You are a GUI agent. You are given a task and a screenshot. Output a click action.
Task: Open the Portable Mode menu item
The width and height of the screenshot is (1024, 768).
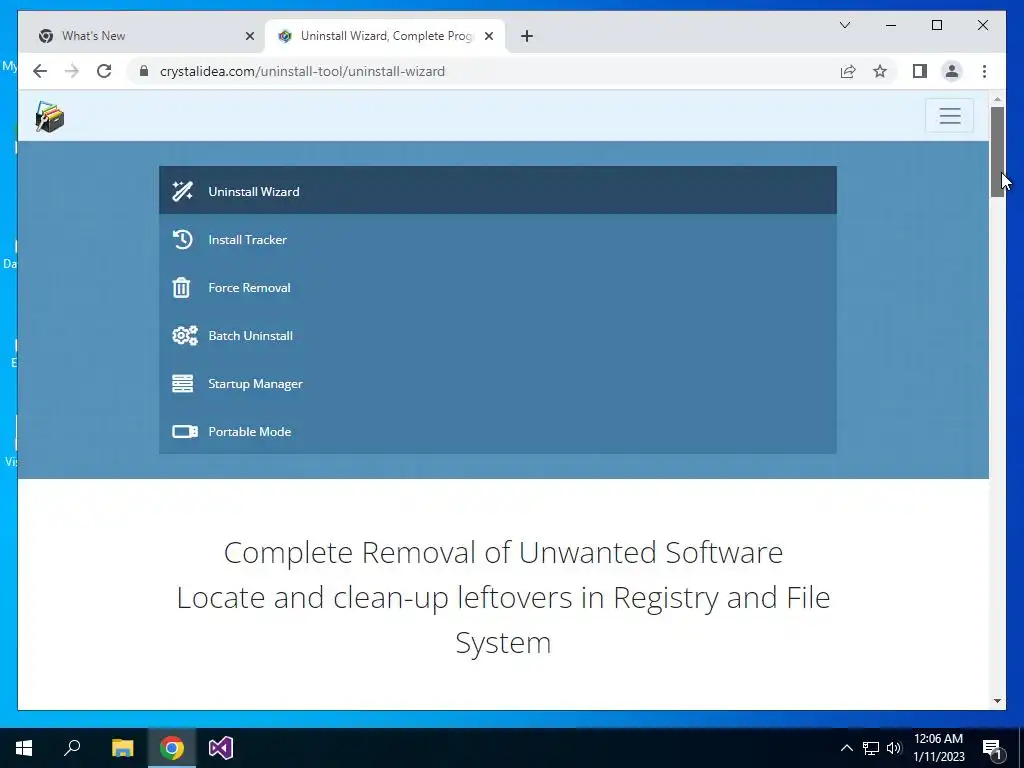point(498,432)
